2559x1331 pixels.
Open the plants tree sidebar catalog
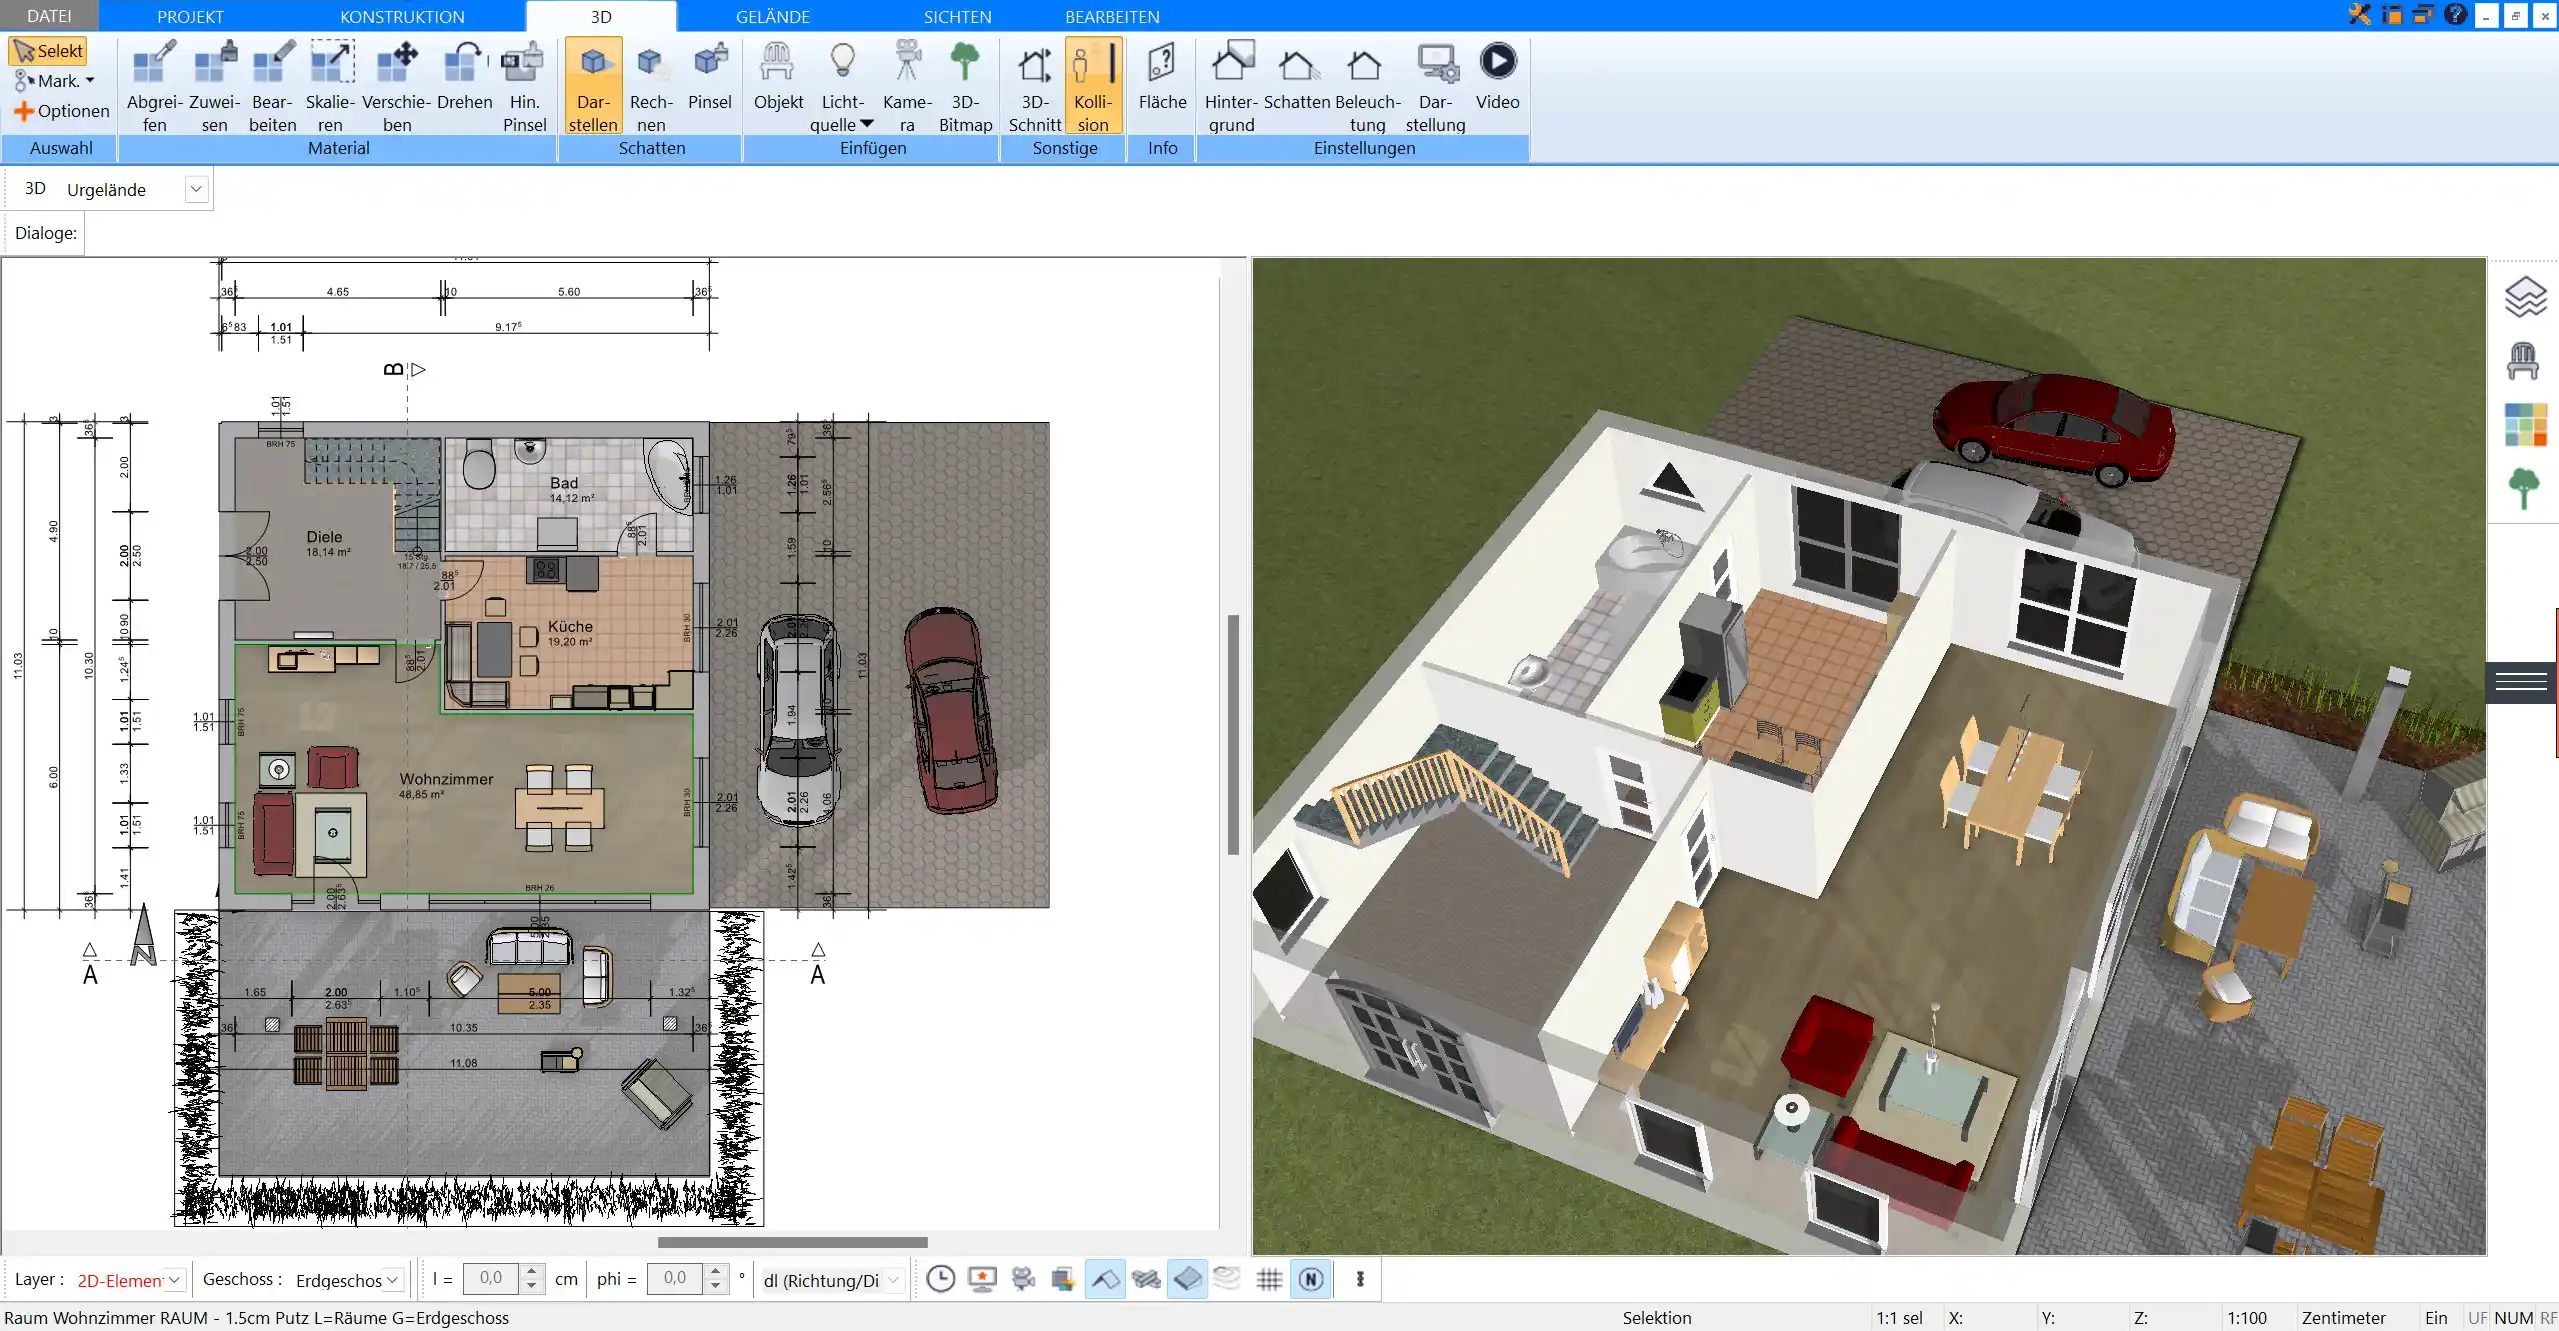tap(2524, 489)
